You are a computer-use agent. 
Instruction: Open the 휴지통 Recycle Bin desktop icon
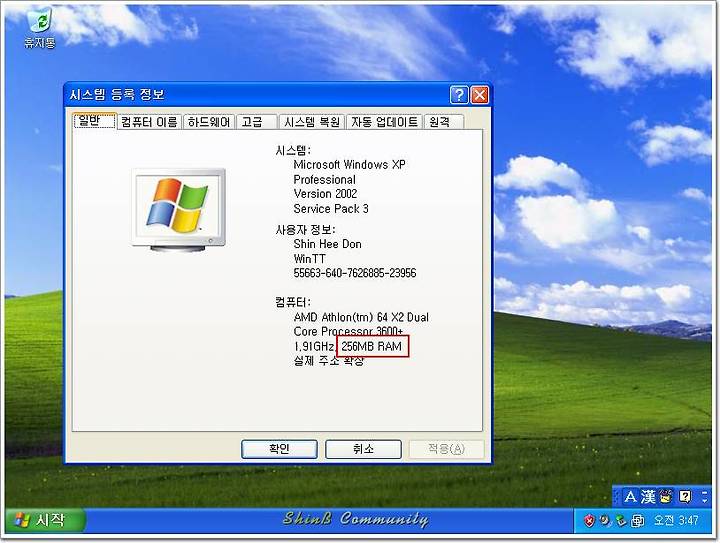click(x=40, y=28)
